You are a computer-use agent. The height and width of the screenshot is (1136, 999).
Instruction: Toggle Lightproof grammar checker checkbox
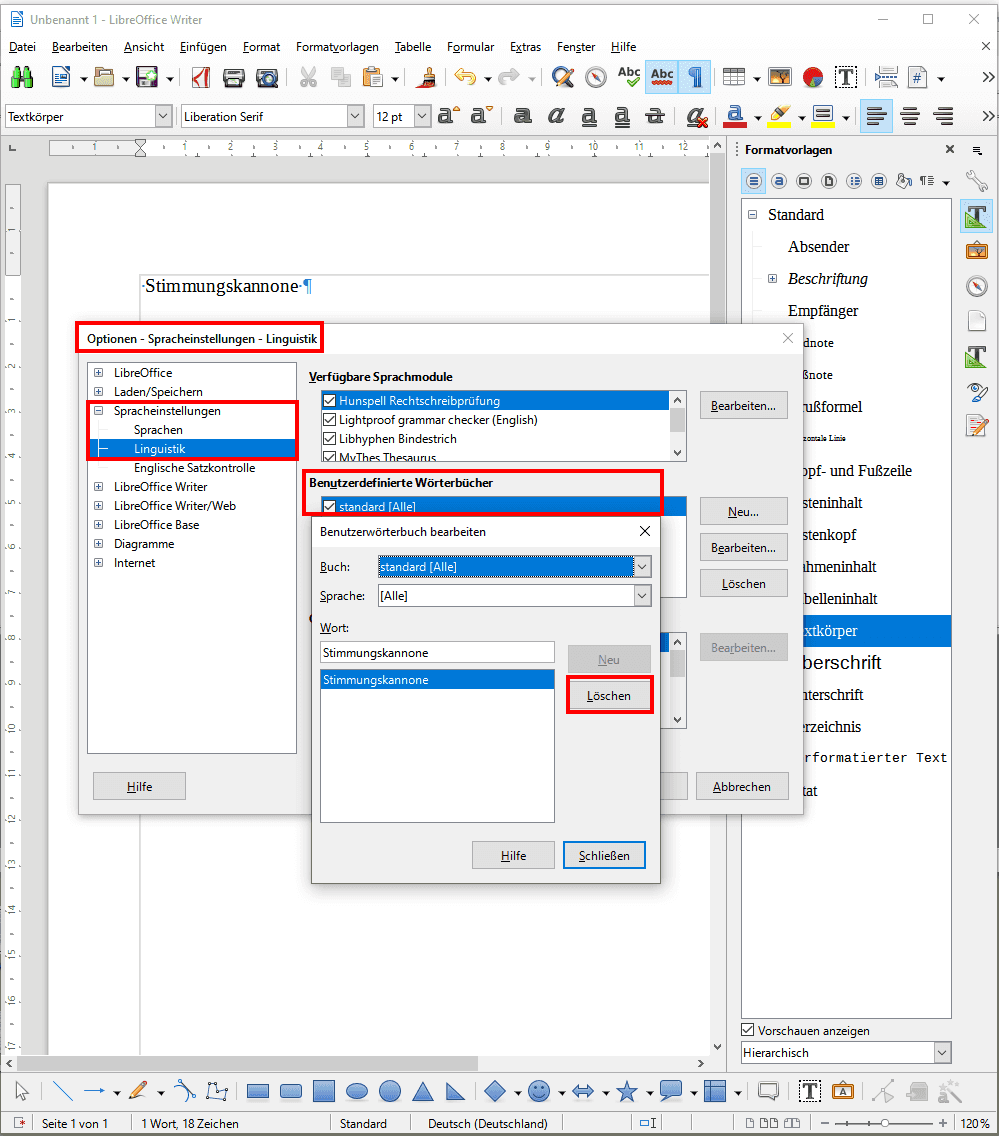[330, 419]
